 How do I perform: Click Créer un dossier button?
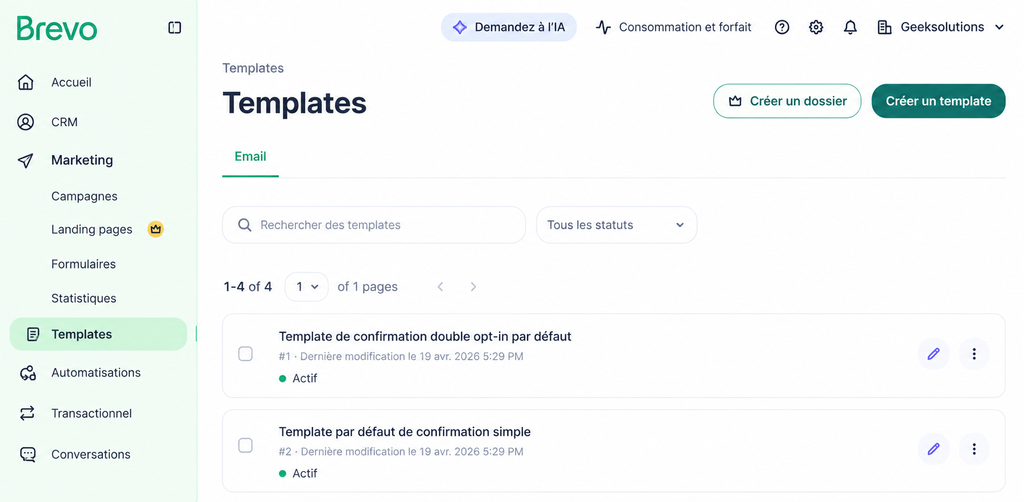click(x=787, y=101)
